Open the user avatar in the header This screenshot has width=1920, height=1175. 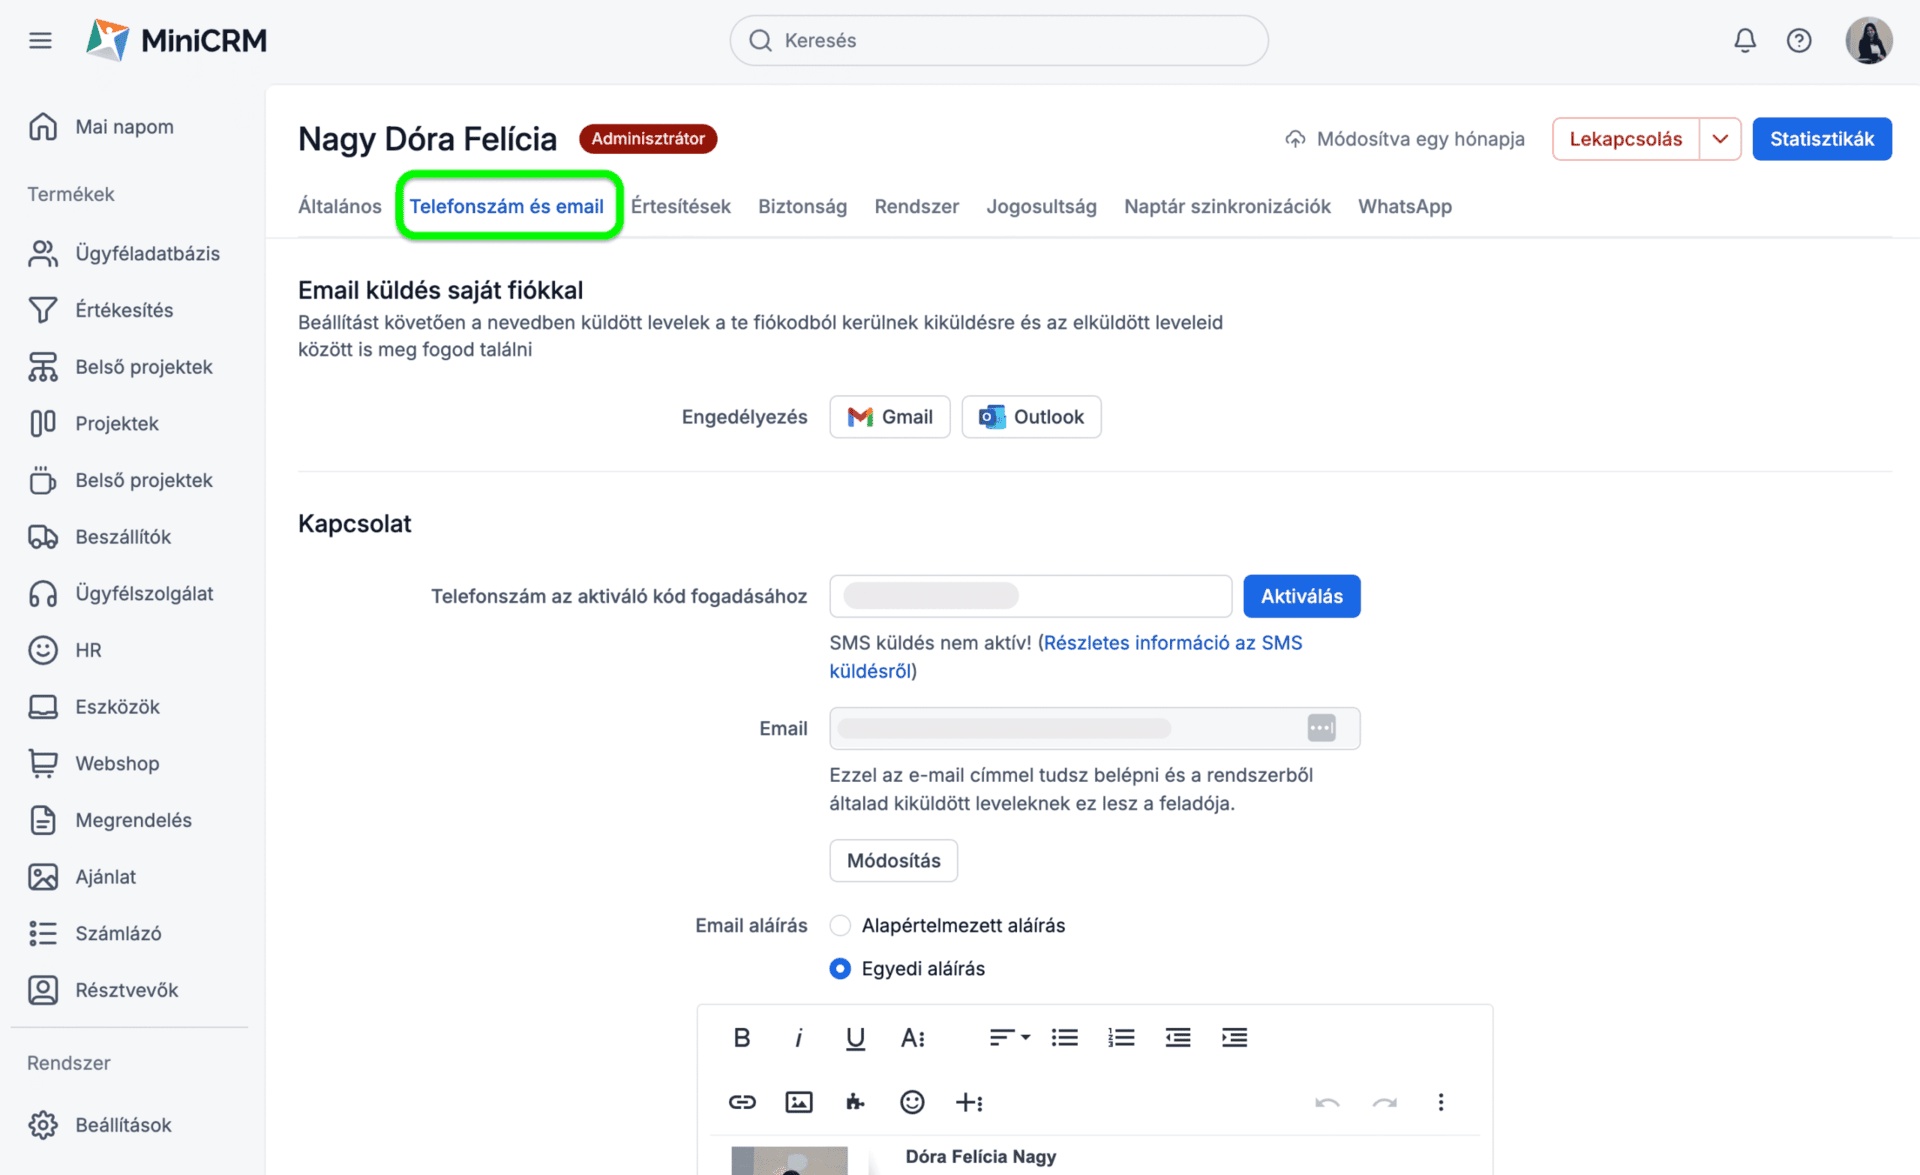click(x=1868, y=40)
